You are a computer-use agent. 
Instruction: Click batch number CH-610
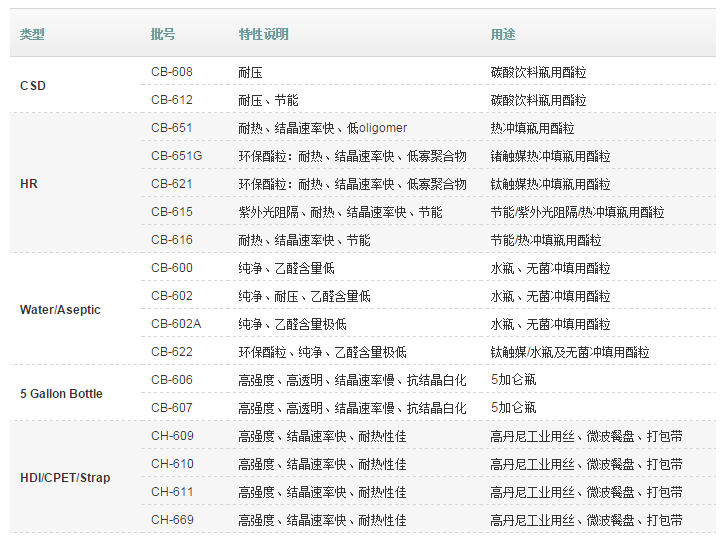pyautogui.click(x=172, y=464)
